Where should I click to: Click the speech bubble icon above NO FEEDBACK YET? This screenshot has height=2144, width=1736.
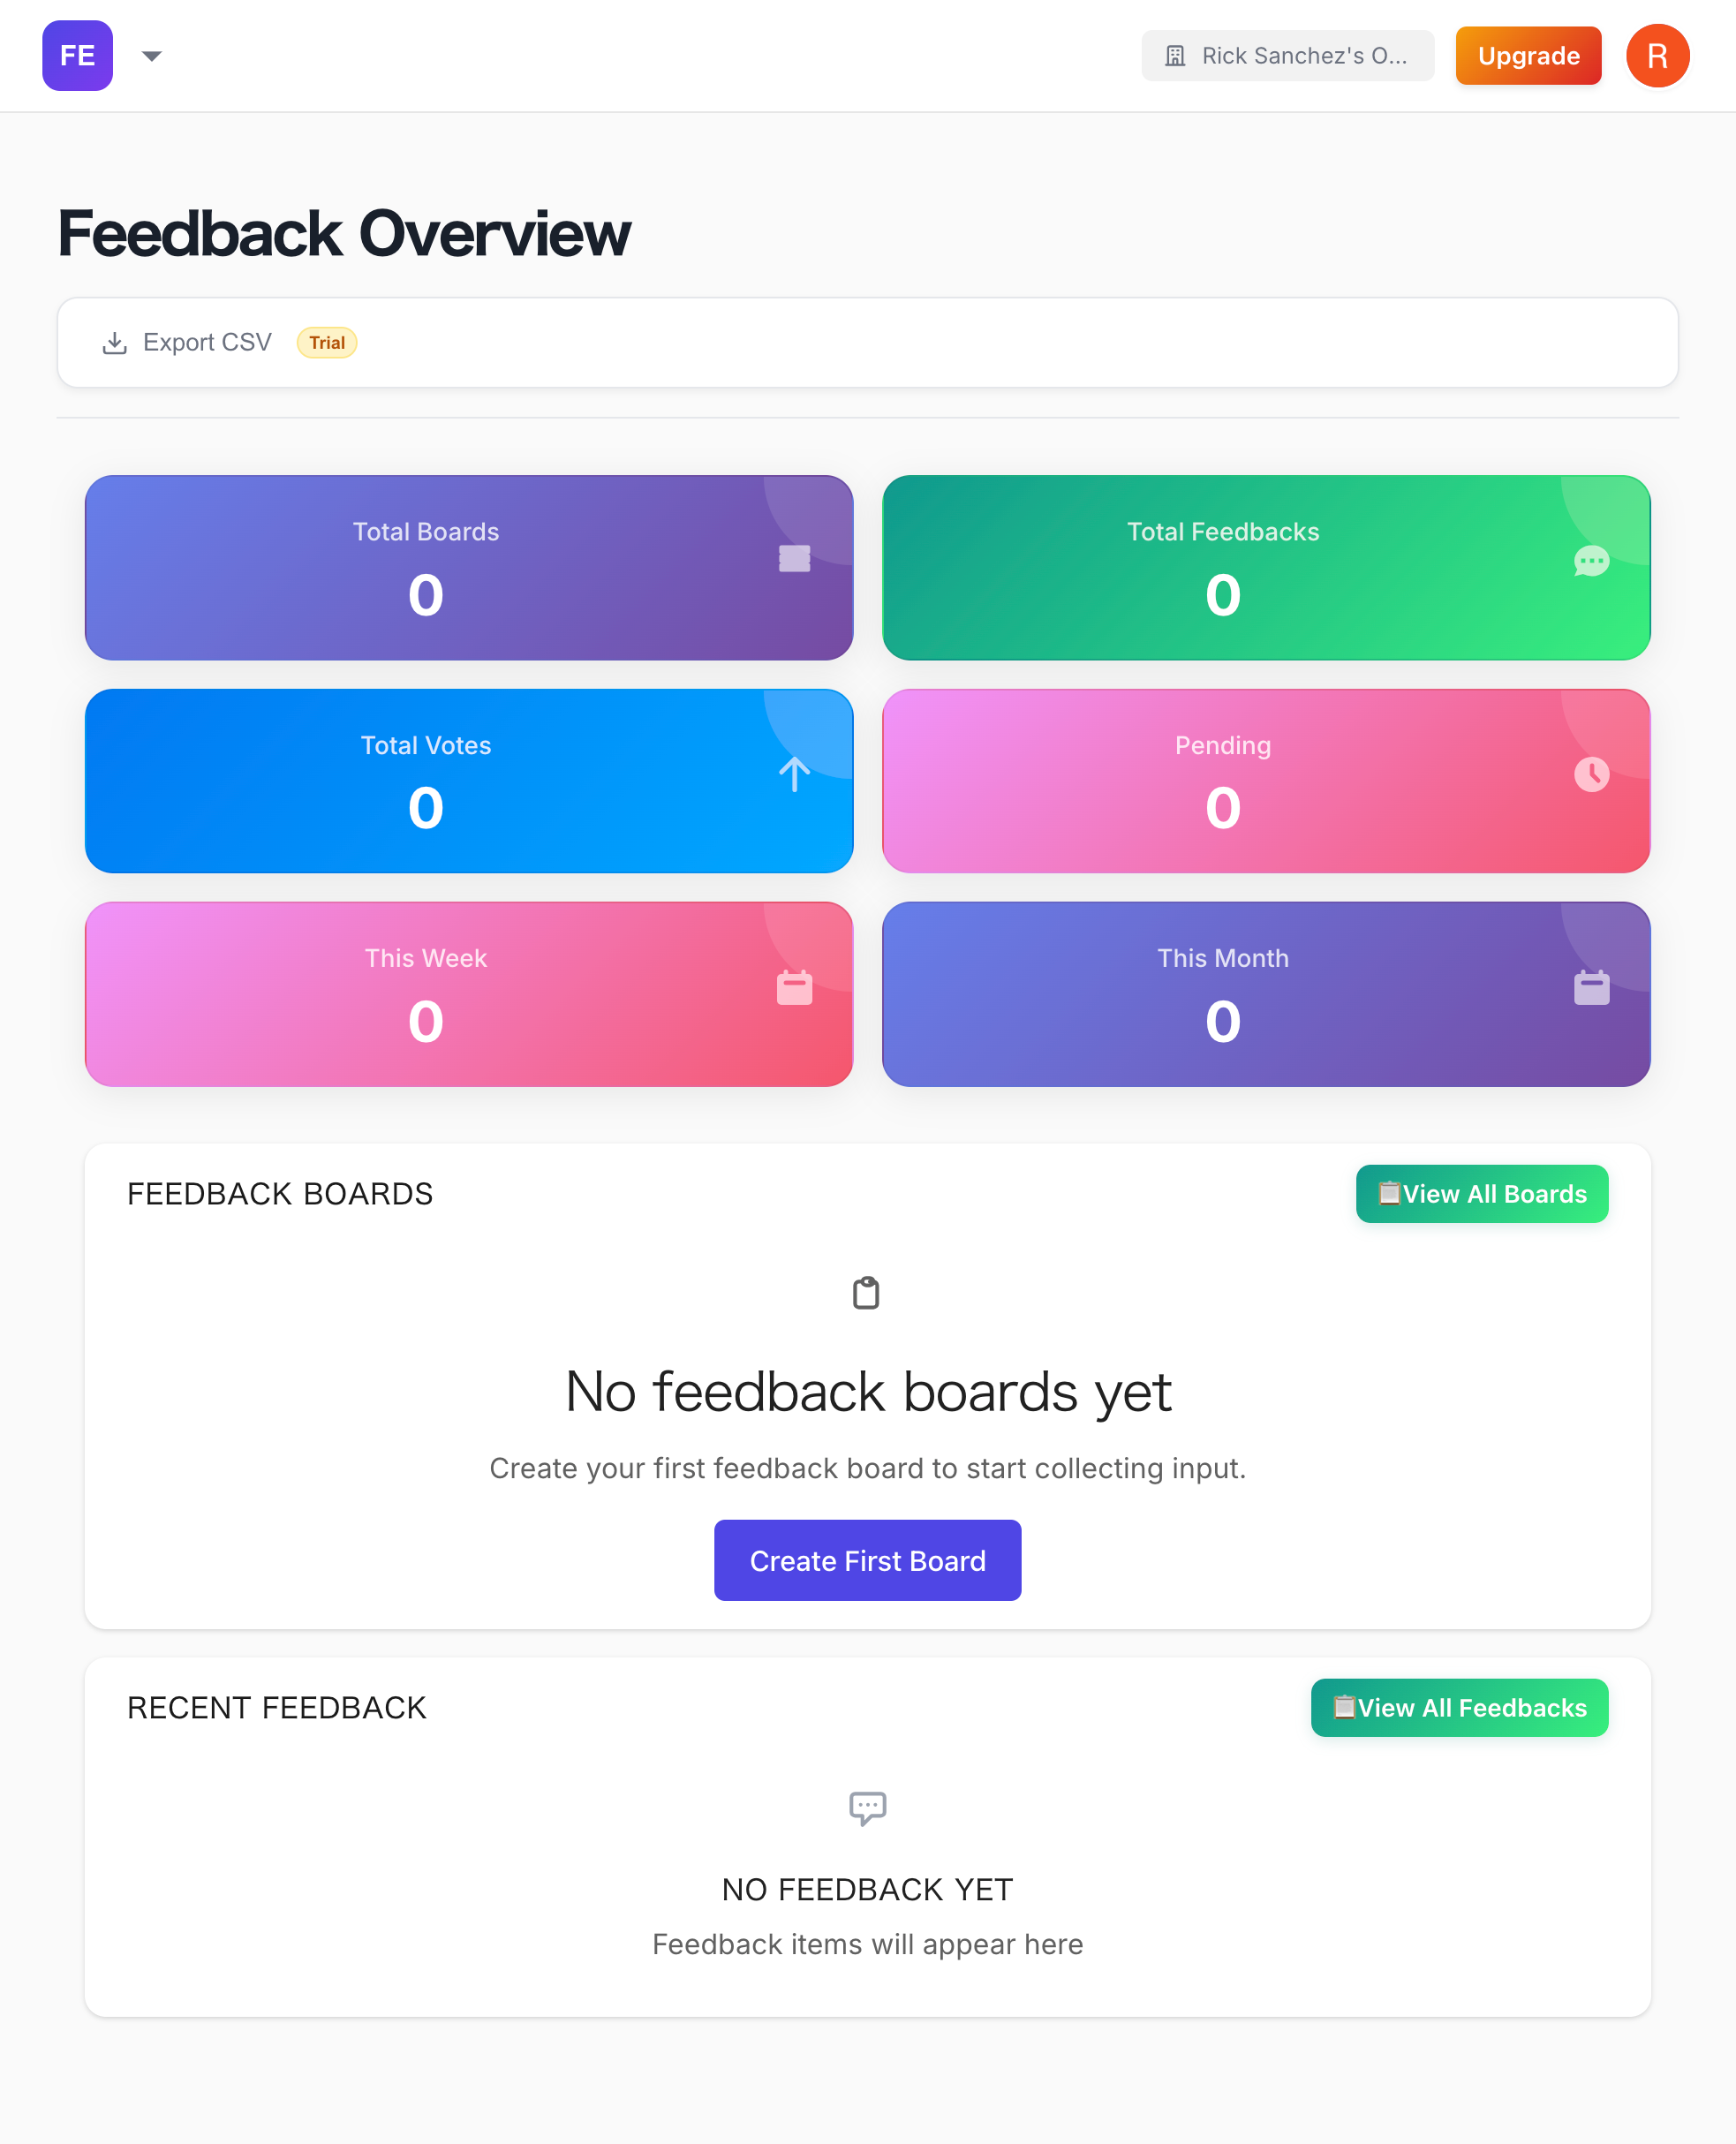(868, 1807)
